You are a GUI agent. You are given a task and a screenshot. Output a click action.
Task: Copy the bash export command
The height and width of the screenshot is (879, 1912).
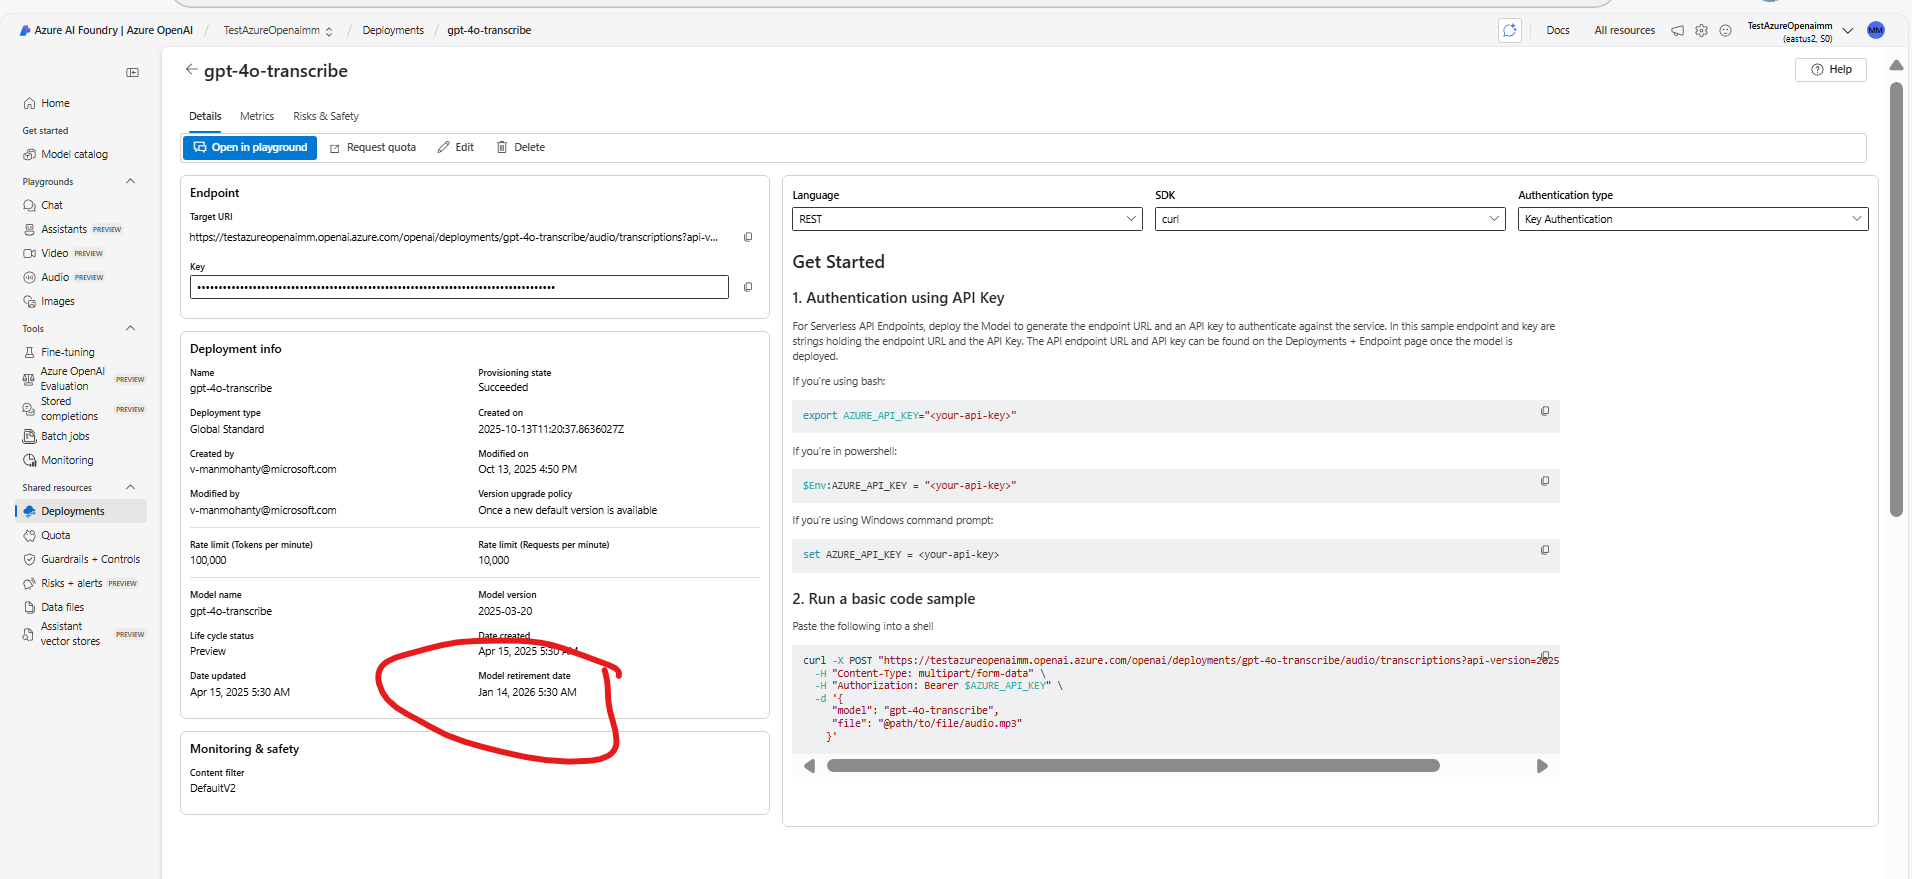click(x=1545, y=411)
